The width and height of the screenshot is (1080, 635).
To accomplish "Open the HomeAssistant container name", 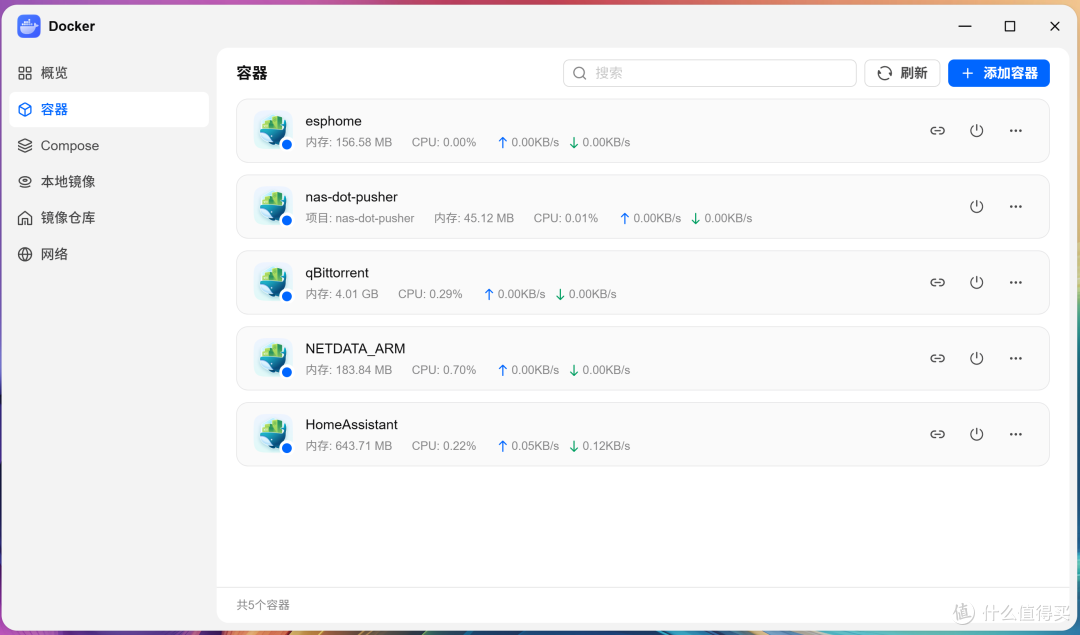I will coord(351,424).
